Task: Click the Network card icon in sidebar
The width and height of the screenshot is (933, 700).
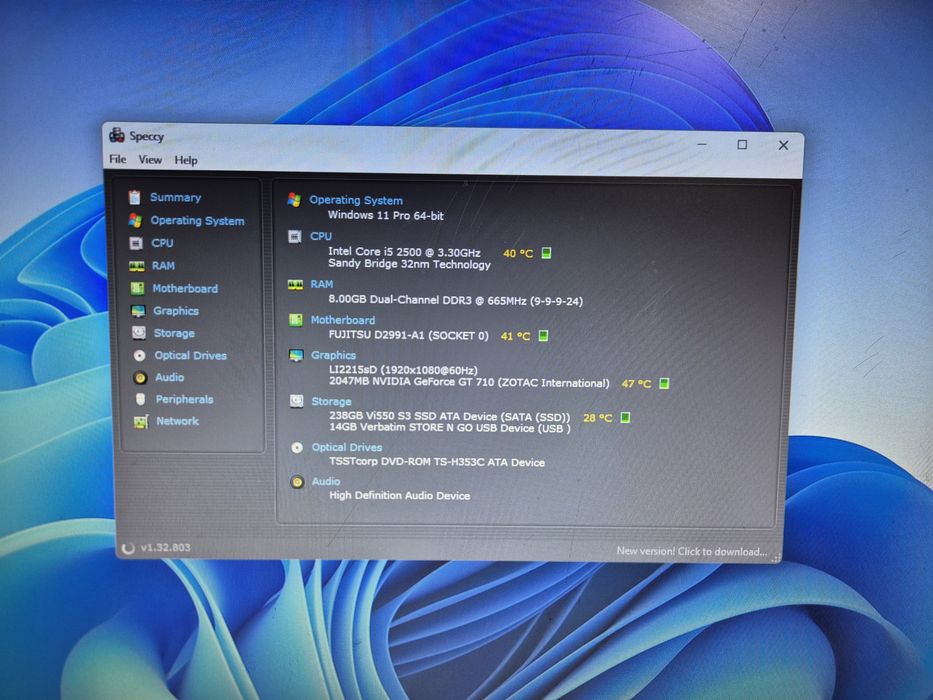Action: 141,421
